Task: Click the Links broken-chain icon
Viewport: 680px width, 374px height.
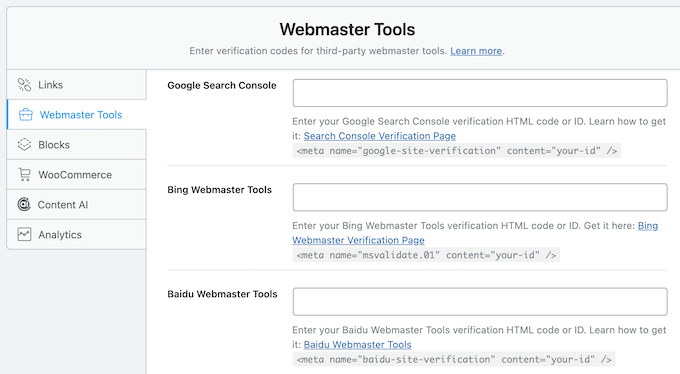Action: click(24, 85)
